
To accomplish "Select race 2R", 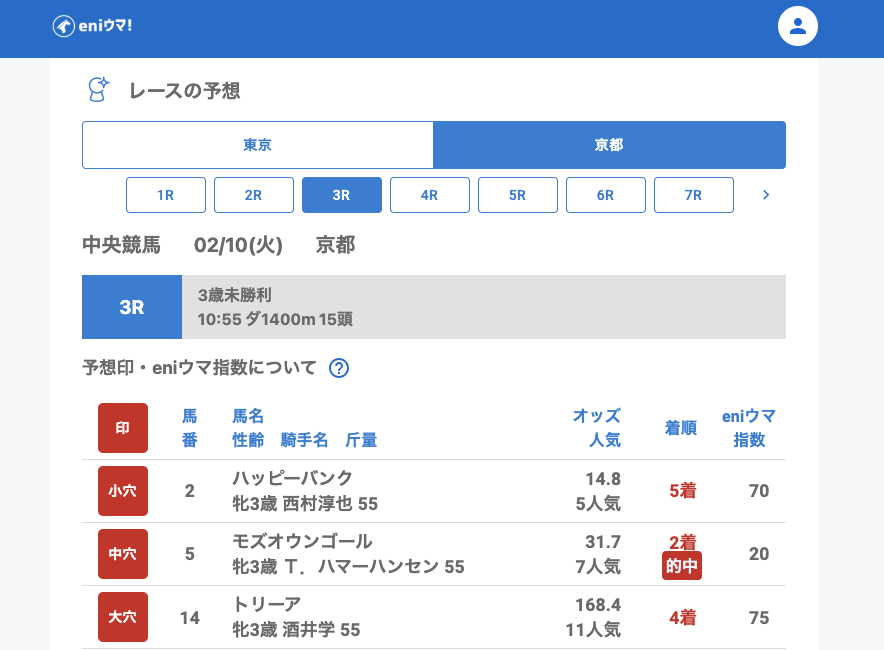I will coord(254,195).
